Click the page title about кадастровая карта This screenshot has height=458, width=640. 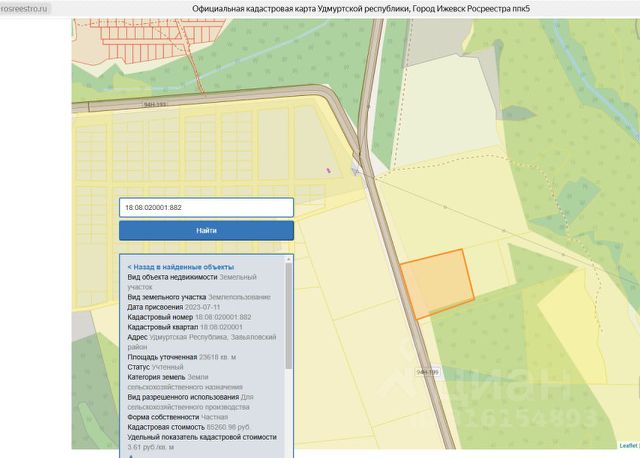[361, 9]
